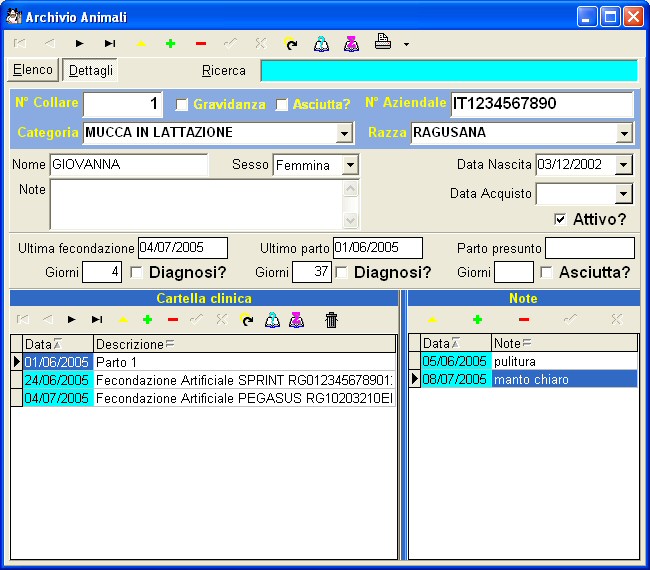Click the blue book icon in main toolbar
Screen dimensions: 650x570
(321, 44)
